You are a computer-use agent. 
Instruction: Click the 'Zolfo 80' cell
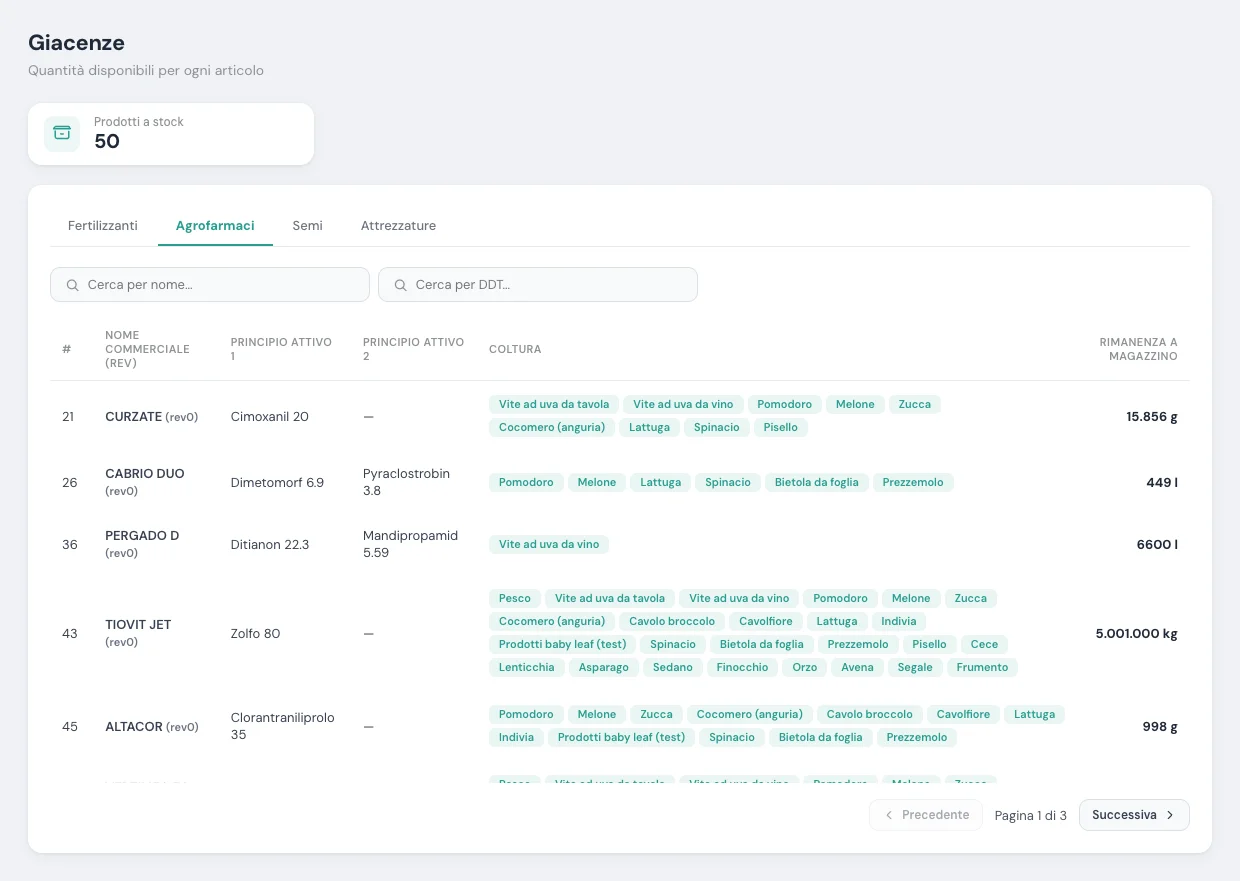pyautogui.click(x=255, y=634)
